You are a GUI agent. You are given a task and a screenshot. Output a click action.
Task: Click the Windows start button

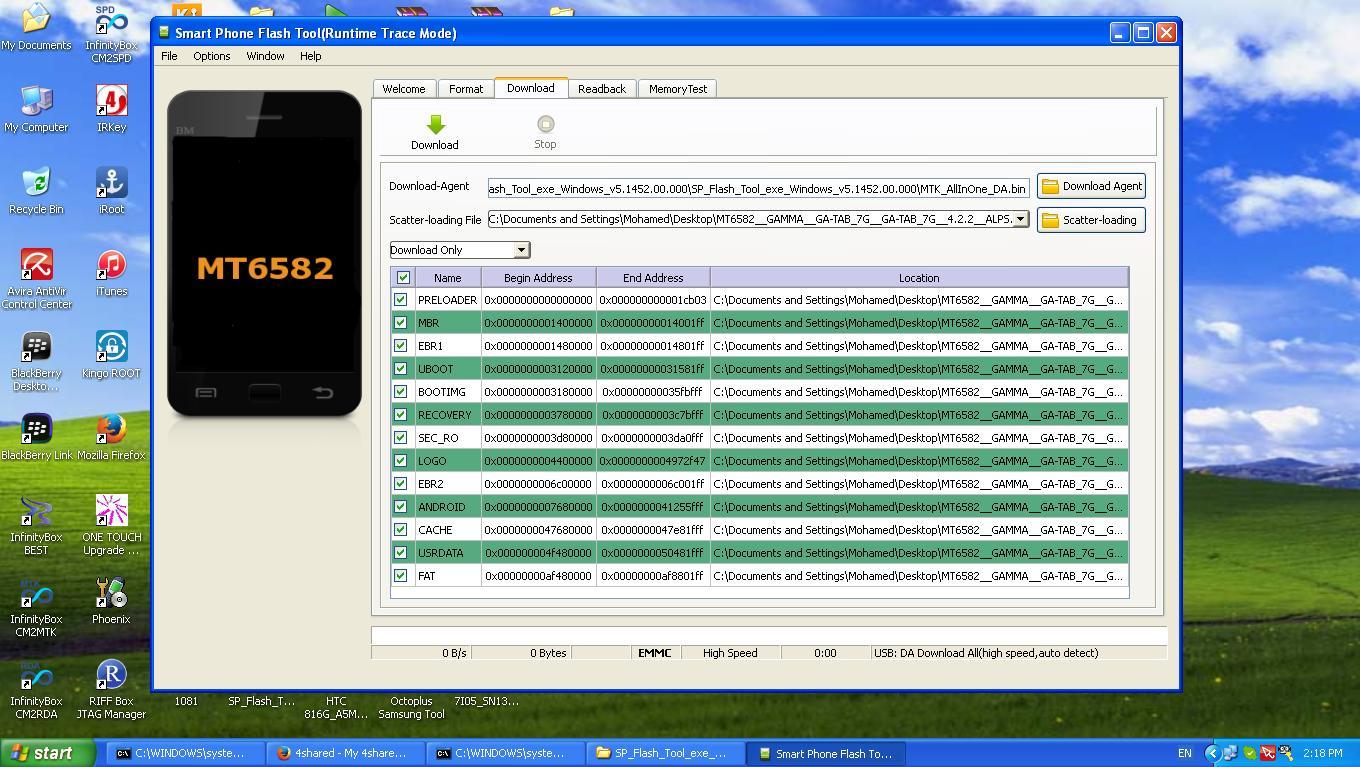(x=48, y=754)
